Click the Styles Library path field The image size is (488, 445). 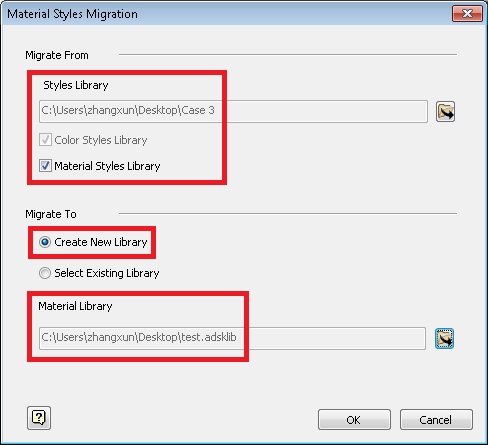click(x=233, y=111)
